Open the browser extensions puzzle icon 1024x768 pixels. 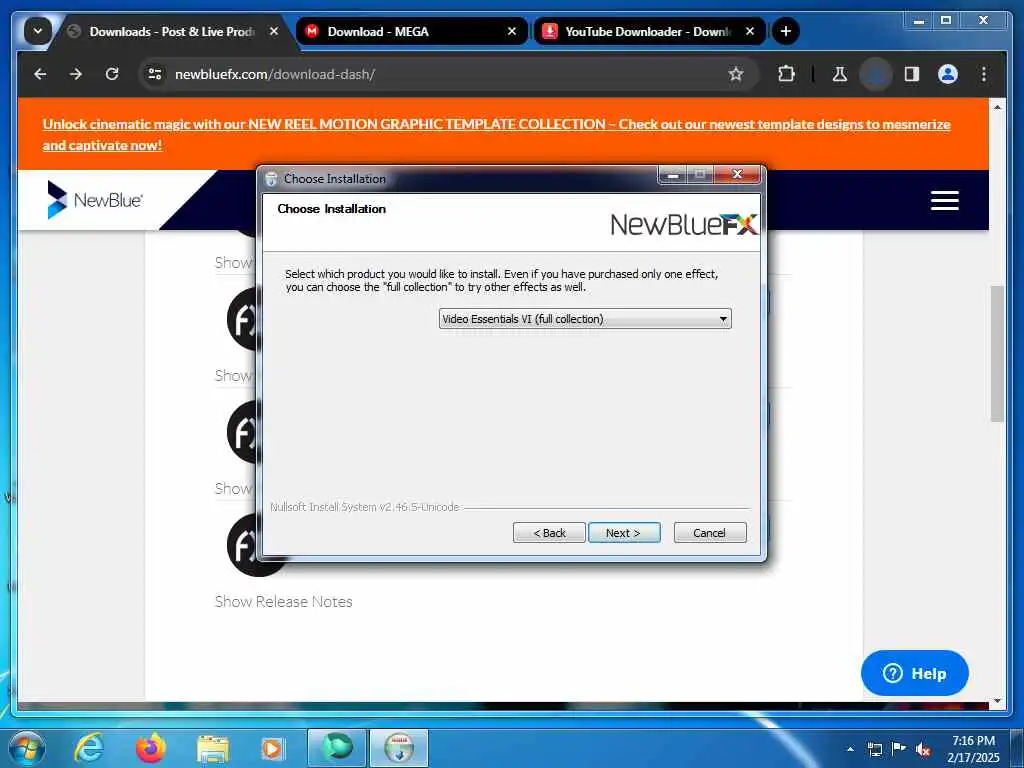click(x=787, y=74)
